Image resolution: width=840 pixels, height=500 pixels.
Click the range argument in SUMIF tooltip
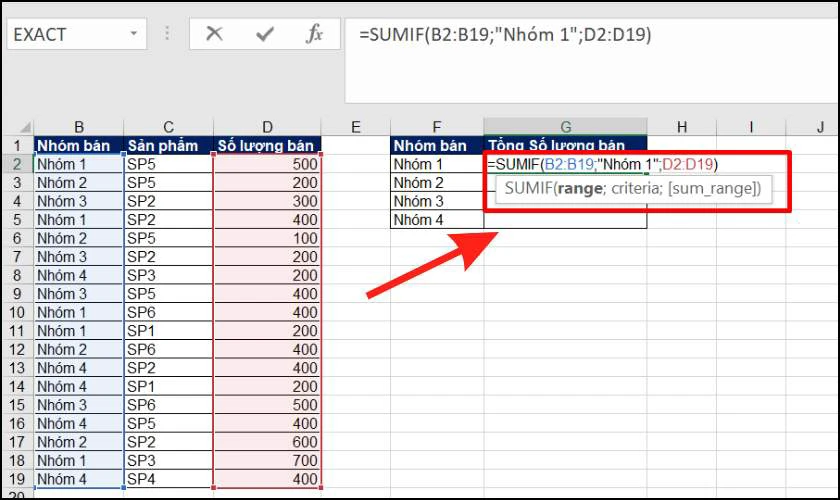click(x=580, y=189)
